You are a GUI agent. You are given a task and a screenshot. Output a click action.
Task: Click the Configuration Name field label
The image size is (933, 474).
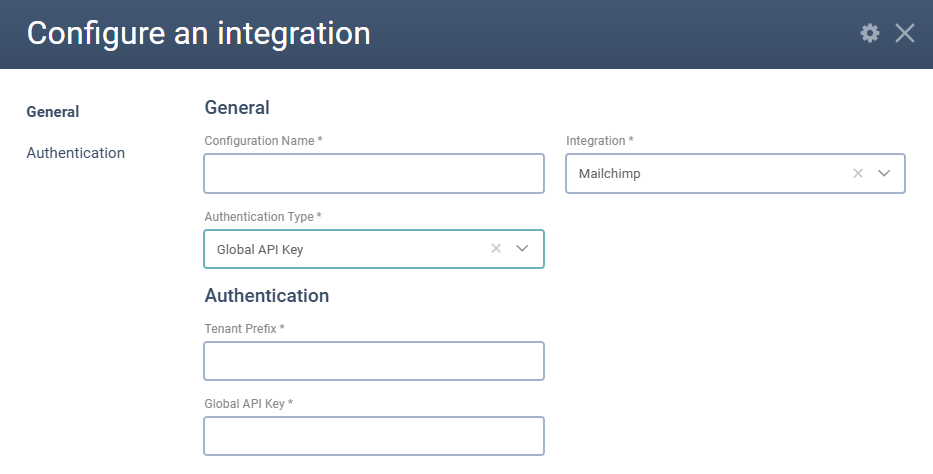(263, 141)
